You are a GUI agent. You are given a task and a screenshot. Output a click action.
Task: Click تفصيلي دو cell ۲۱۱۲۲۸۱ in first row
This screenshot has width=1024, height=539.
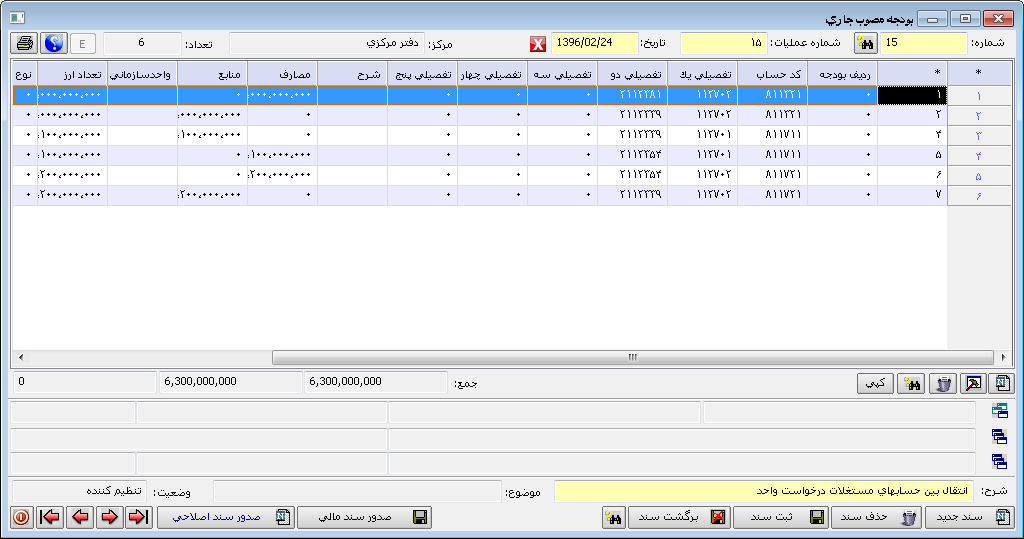tap(632, 95)
